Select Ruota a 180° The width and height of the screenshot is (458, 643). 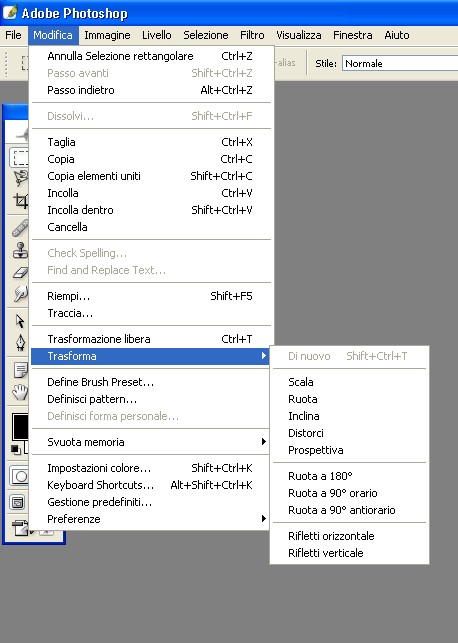pyautogui.click(x=349, y=476)
